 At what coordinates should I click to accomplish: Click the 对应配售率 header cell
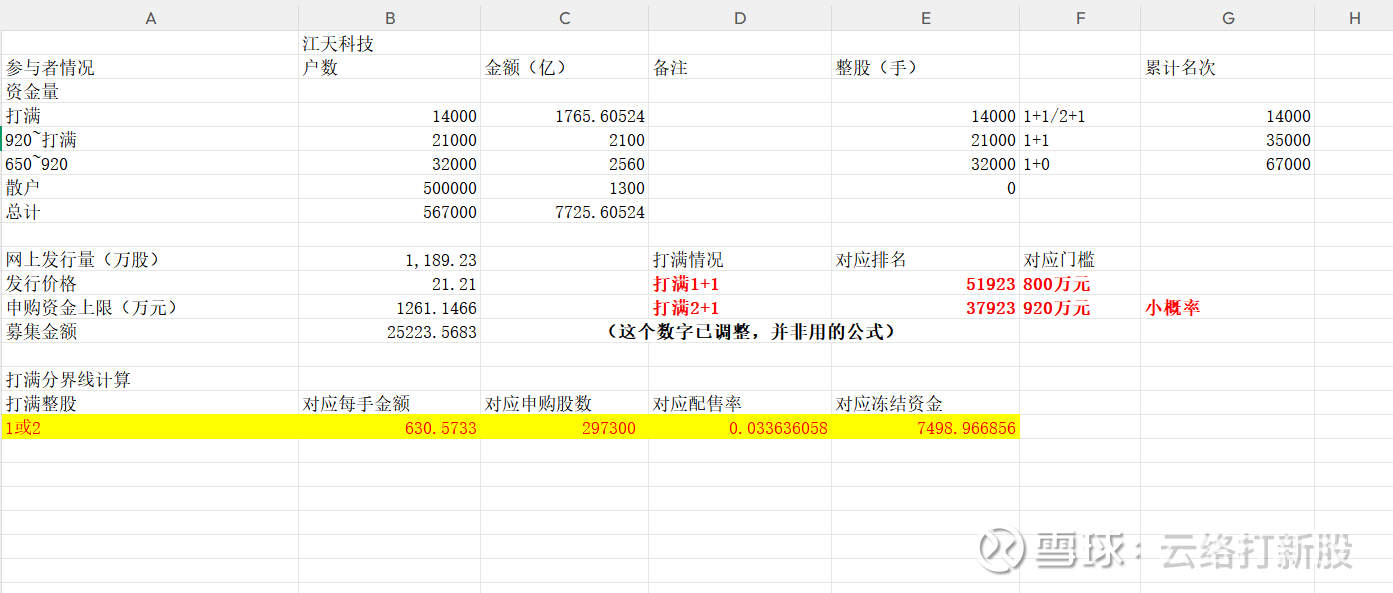pos(740,403)
